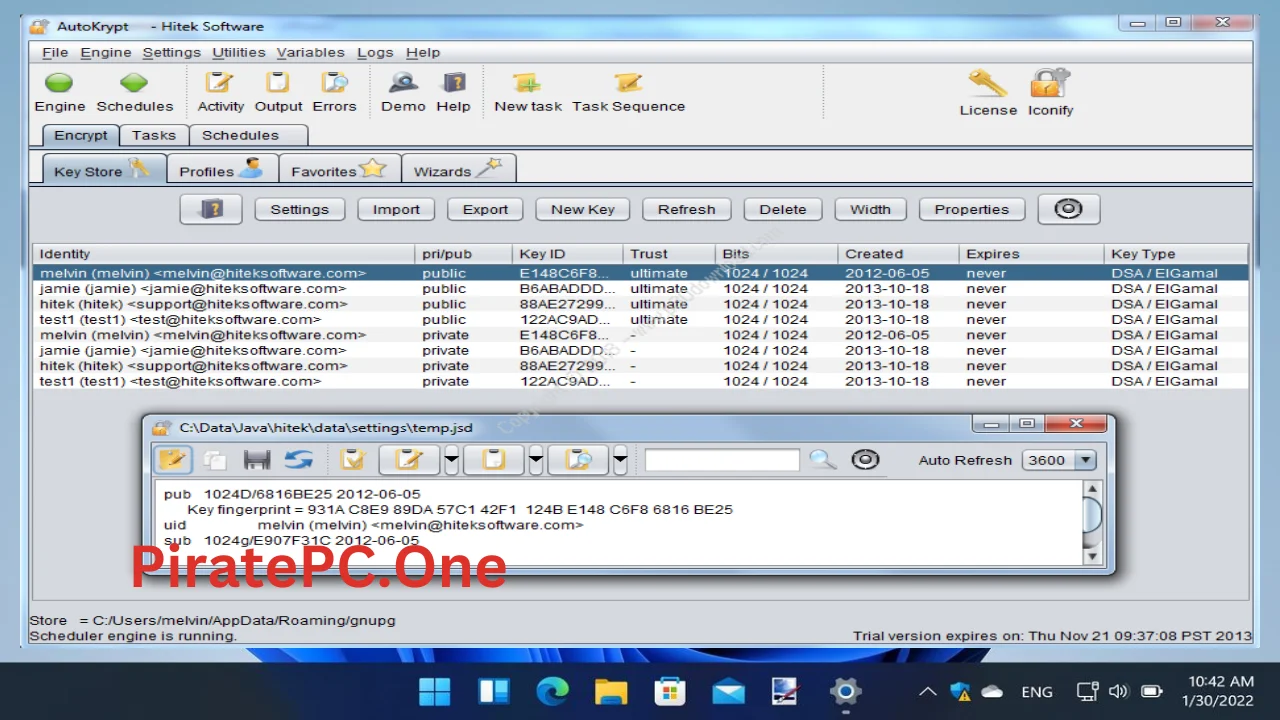Click the Settings button in Key Store
1280x720 pixels.
[299, 209]
